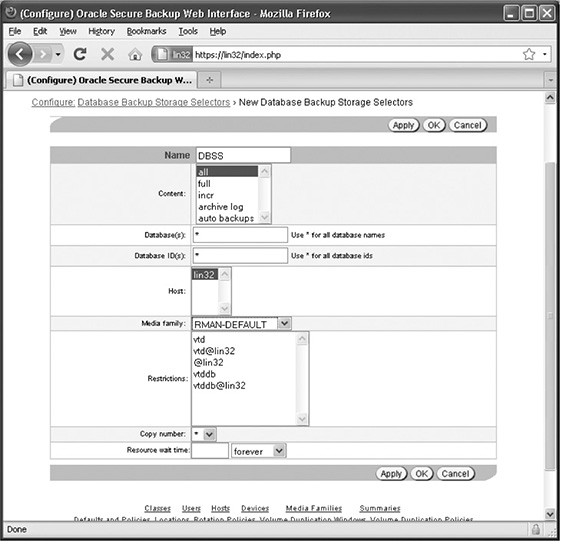Select 'auto backups' in the Content list

(227, 218)
